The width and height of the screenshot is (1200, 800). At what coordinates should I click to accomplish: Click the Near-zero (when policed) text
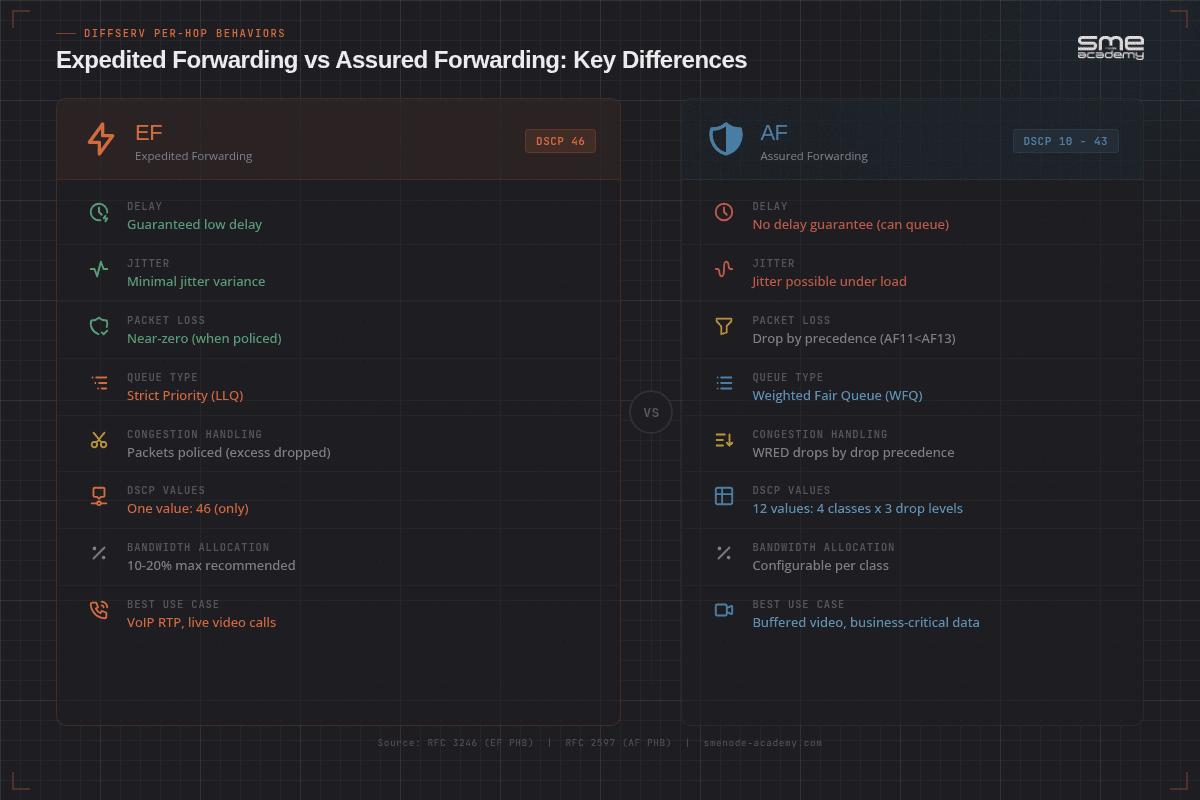point(204,338)
